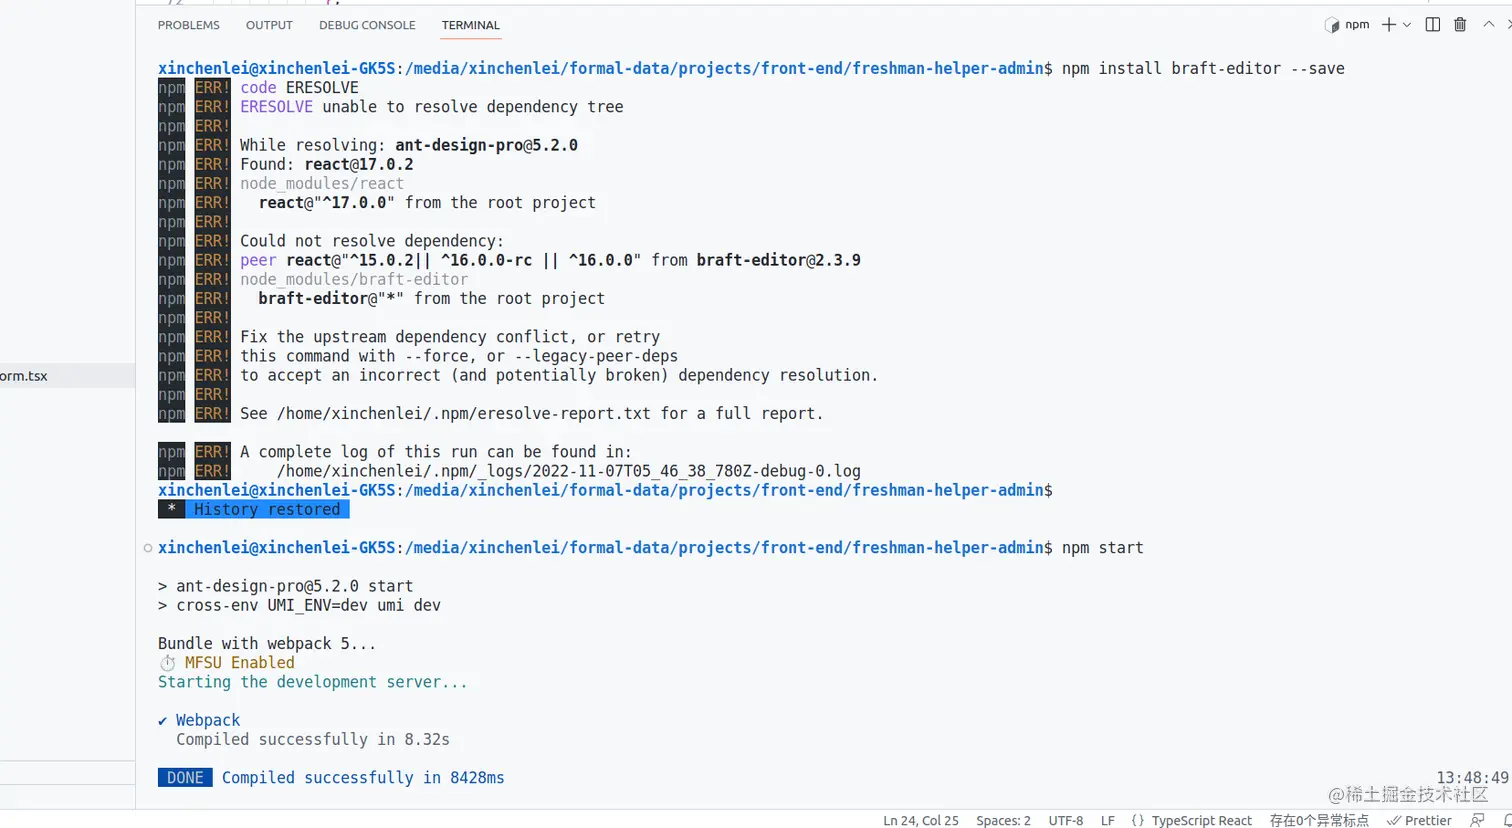Image resolution: width=1512 pixels, height=828 pixels.
Task: Click 'ant-design-pro@5.2.0' in While resolving line
Action: (486, 145)
